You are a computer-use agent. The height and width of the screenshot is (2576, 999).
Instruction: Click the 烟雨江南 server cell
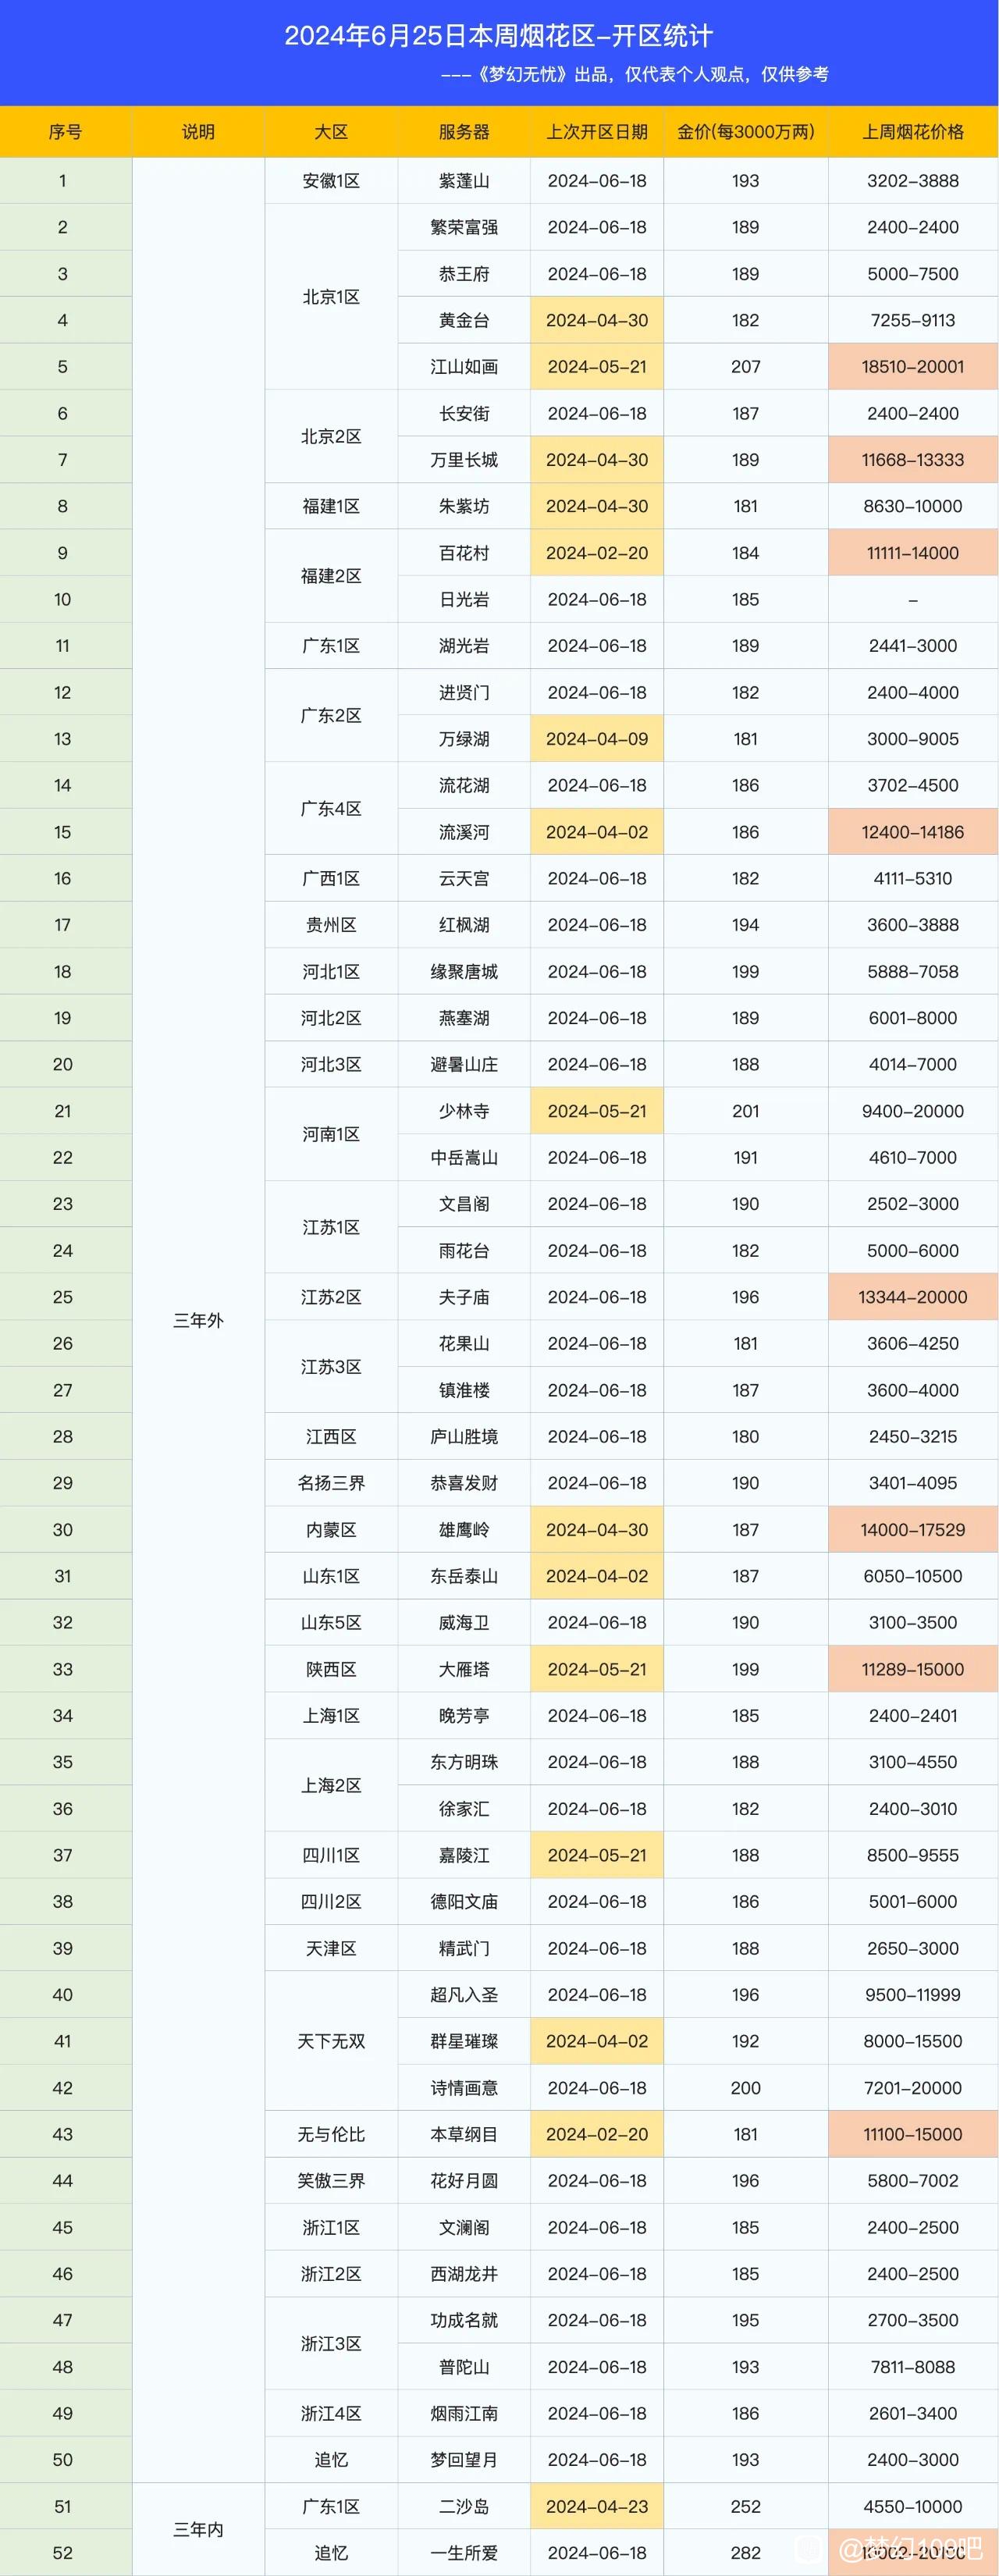click(x=464, y=2413)
